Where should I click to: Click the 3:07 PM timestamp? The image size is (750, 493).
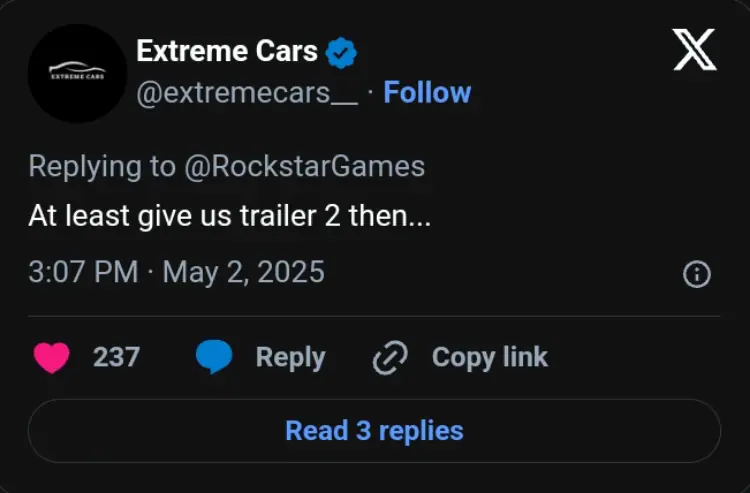[83, 272]
